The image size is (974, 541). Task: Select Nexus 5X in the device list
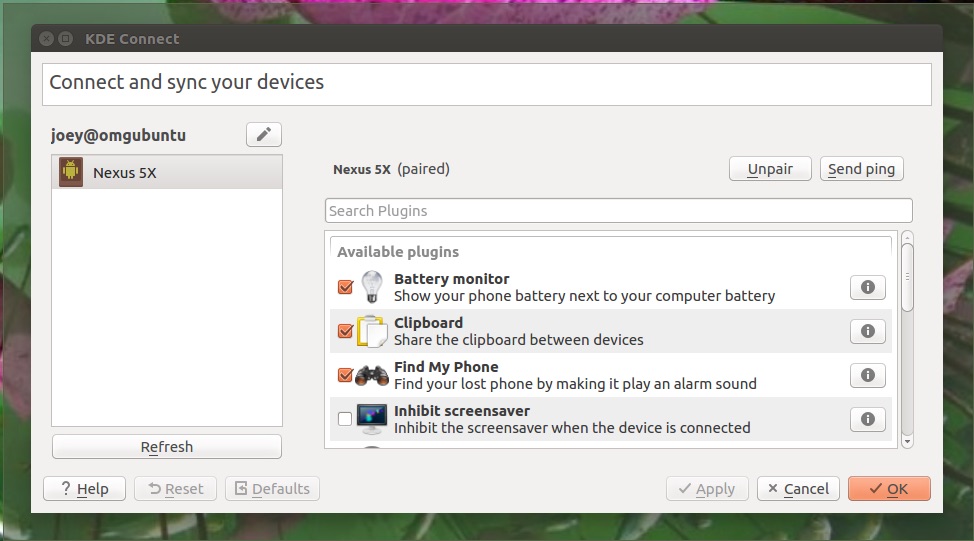[166, 173]
